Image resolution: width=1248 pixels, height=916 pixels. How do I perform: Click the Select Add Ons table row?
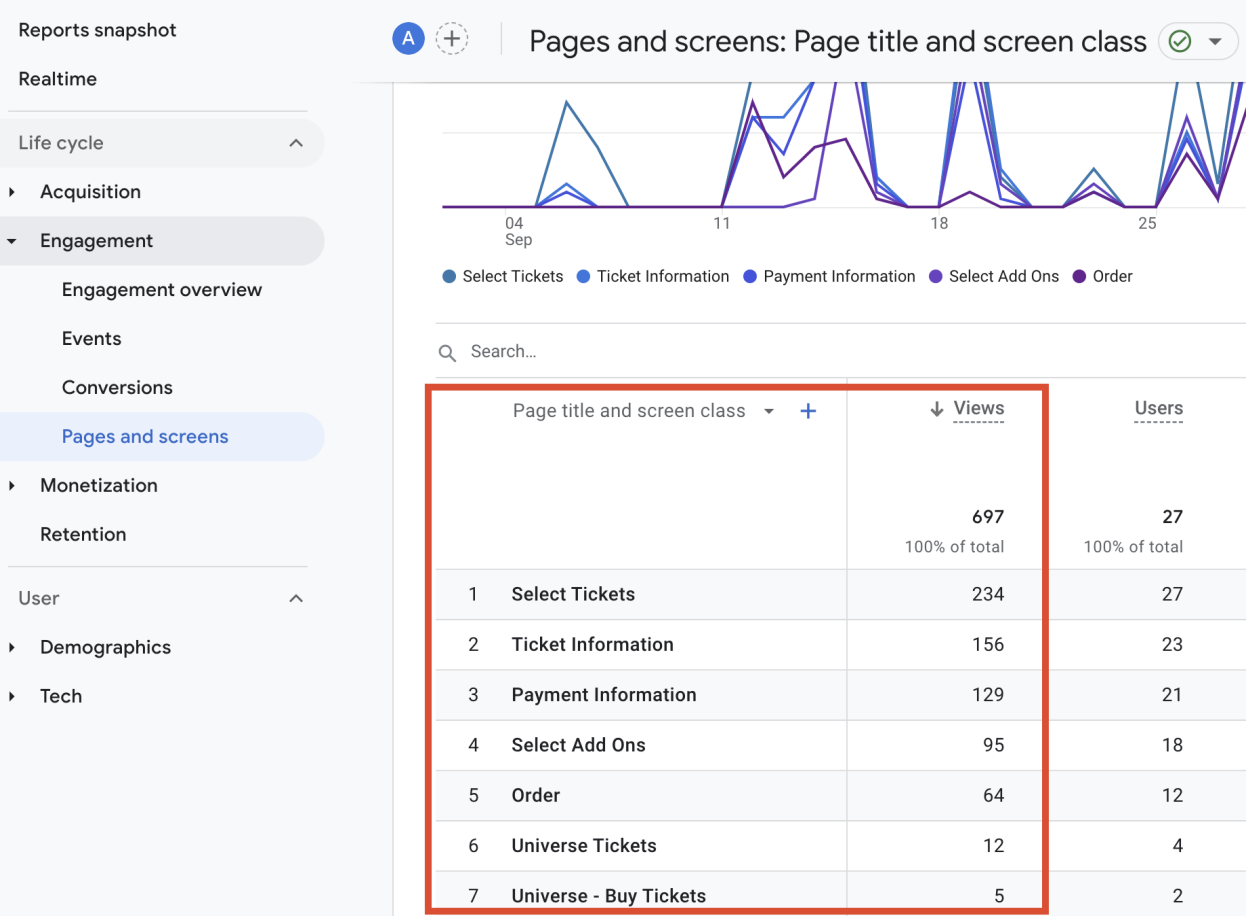(841, 745)
